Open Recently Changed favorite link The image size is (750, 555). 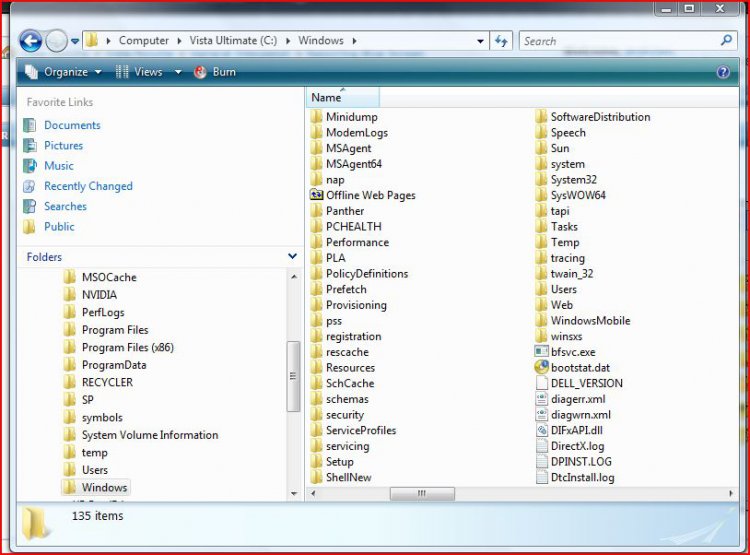tap(88, 186)
